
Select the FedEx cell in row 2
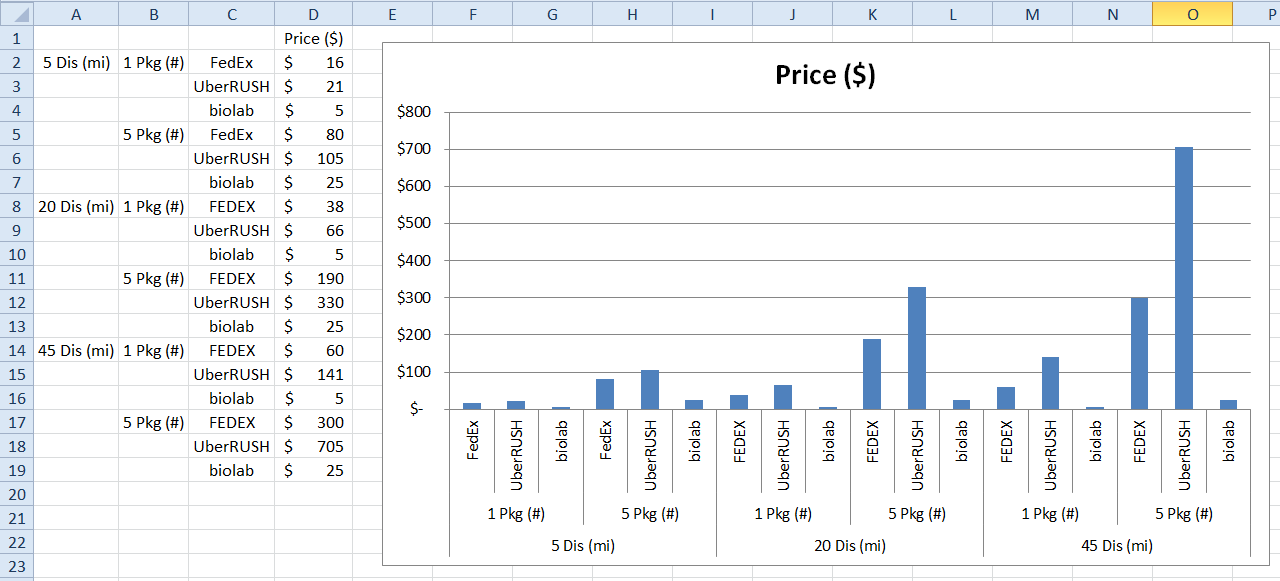pos(231,63)
